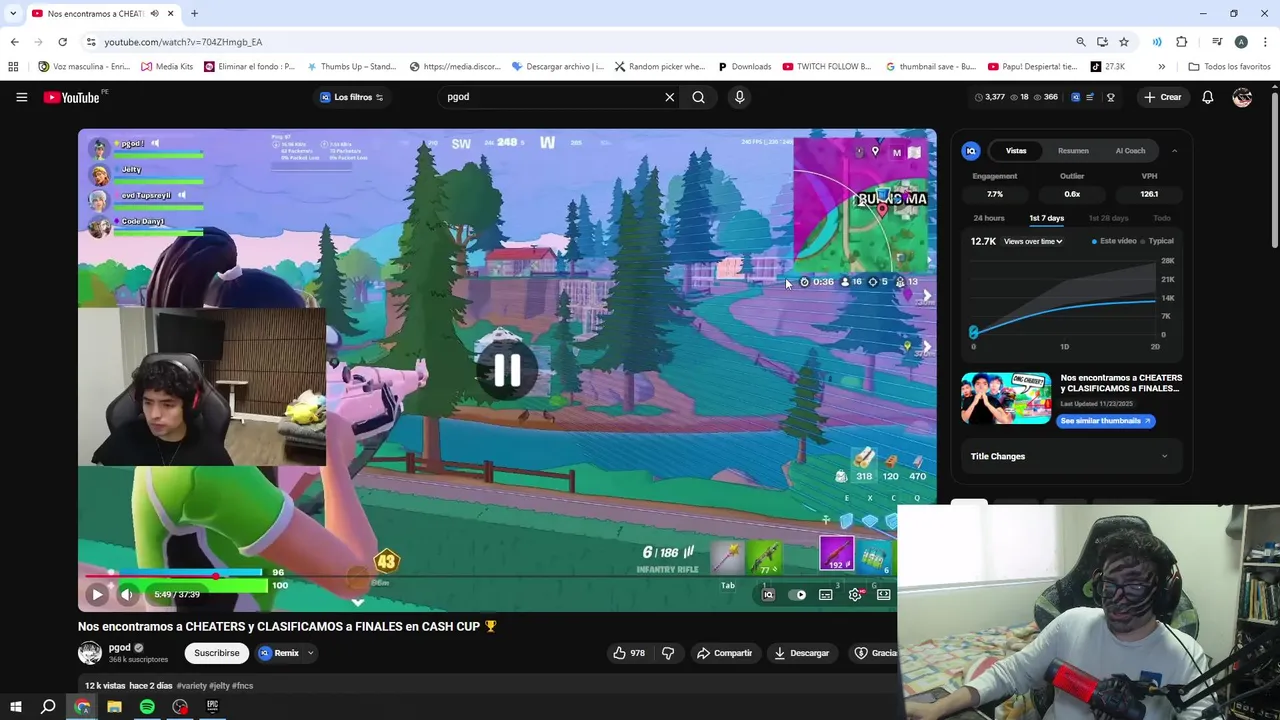Run the search with the magnifier button

point(698,97)
